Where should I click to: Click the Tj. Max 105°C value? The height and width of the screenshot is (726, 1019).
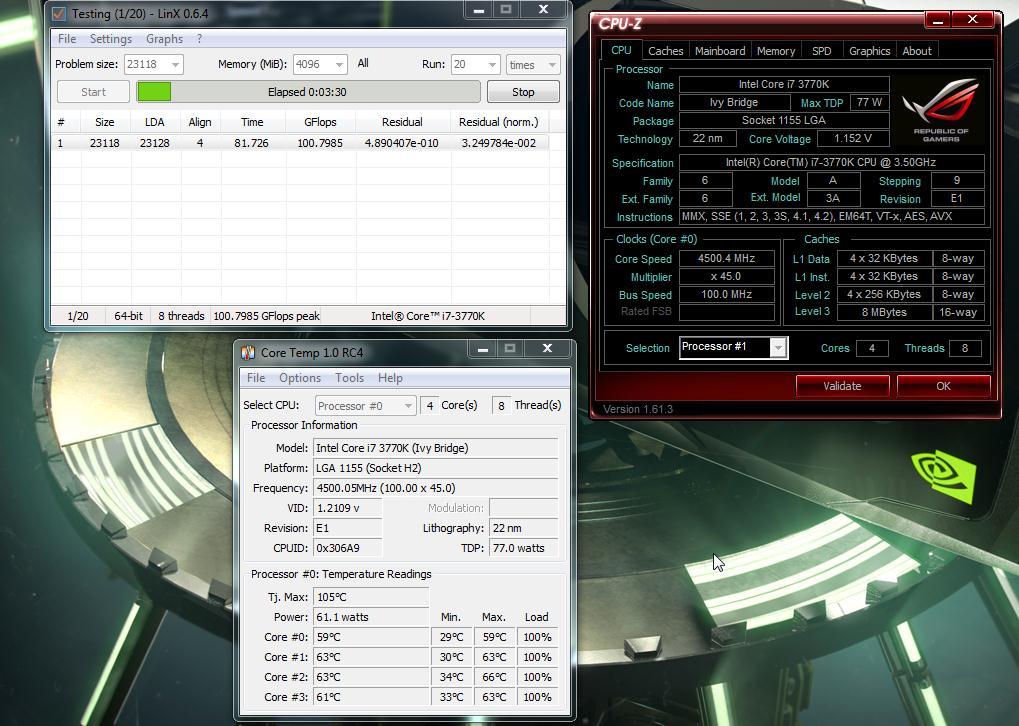pos(371,597)
